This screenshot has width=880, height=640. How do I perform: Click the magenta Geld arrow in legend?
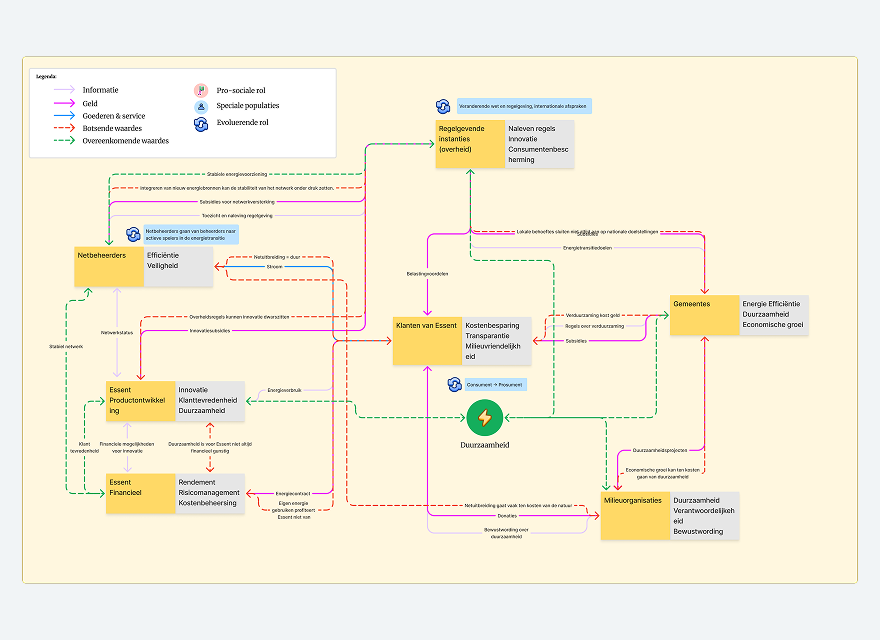65,103
